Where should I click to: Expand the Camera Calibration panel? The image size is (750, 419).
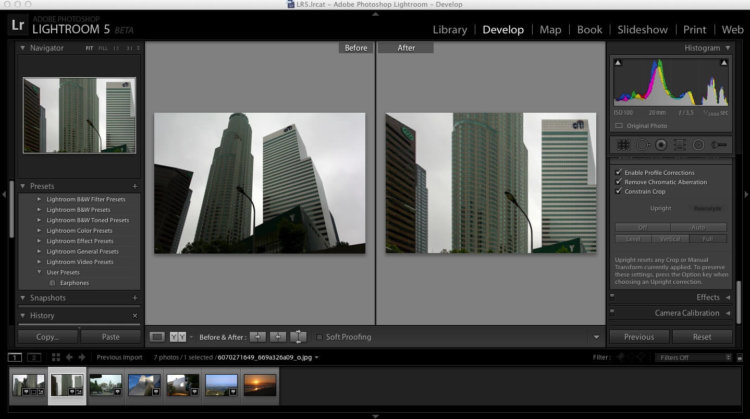[x=728, y=313]
